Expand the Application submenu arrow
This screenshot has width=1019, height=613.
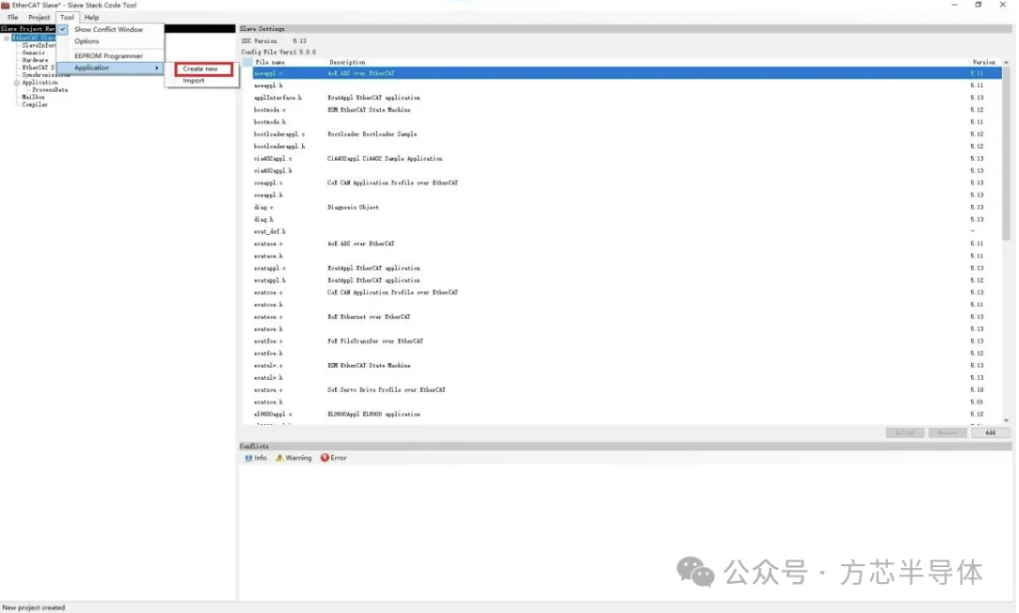tap(157, 68)
